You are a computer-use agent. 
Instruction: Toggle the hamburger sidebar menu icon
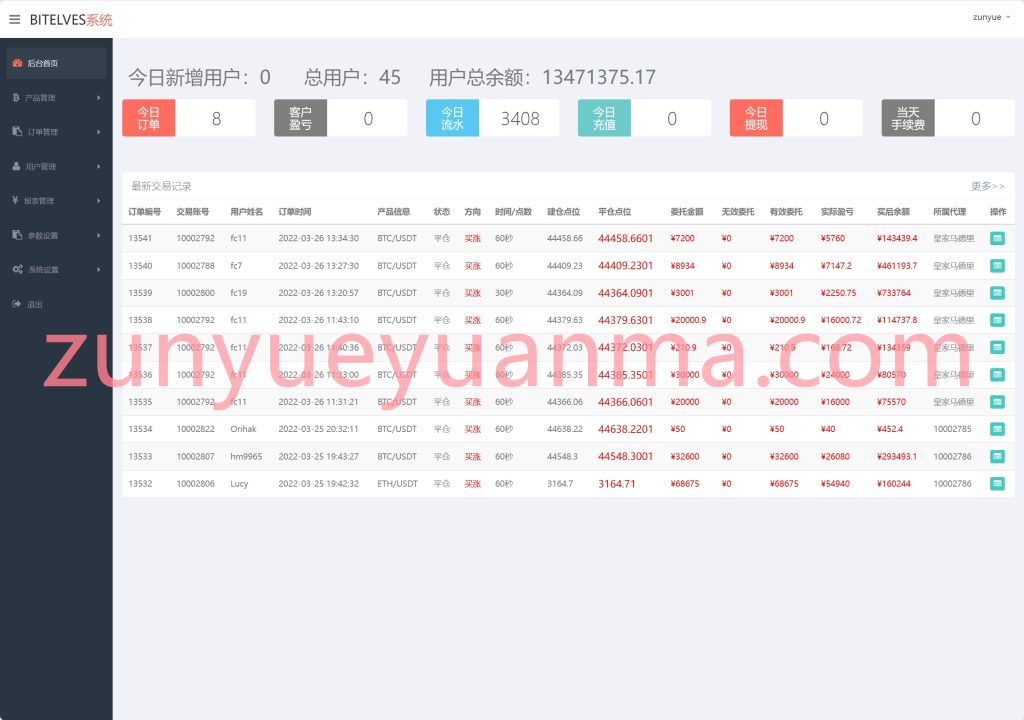(x=14, y=20)
